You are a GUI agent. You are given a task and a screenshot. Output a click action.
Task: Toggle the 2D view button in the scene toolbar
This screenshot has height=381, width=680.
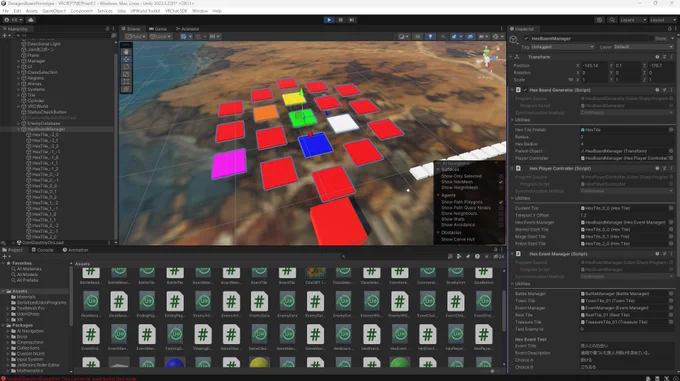point(418,37)
